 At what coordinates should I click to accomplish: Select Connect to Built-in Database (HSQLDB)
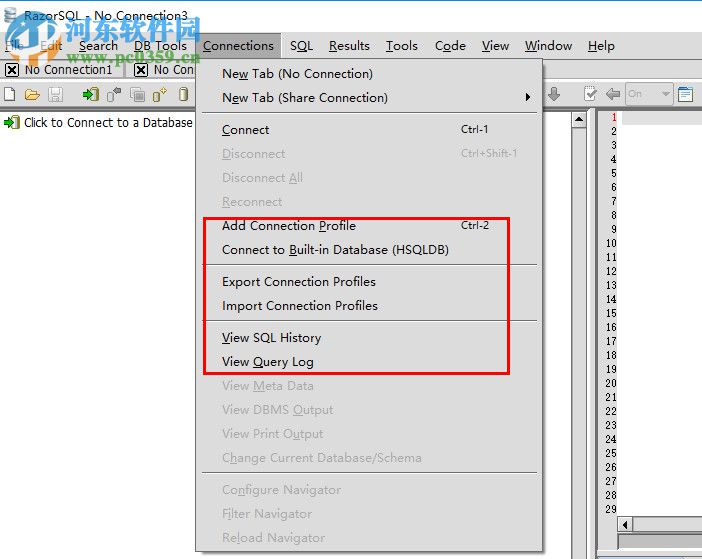[x=369, y=250]
